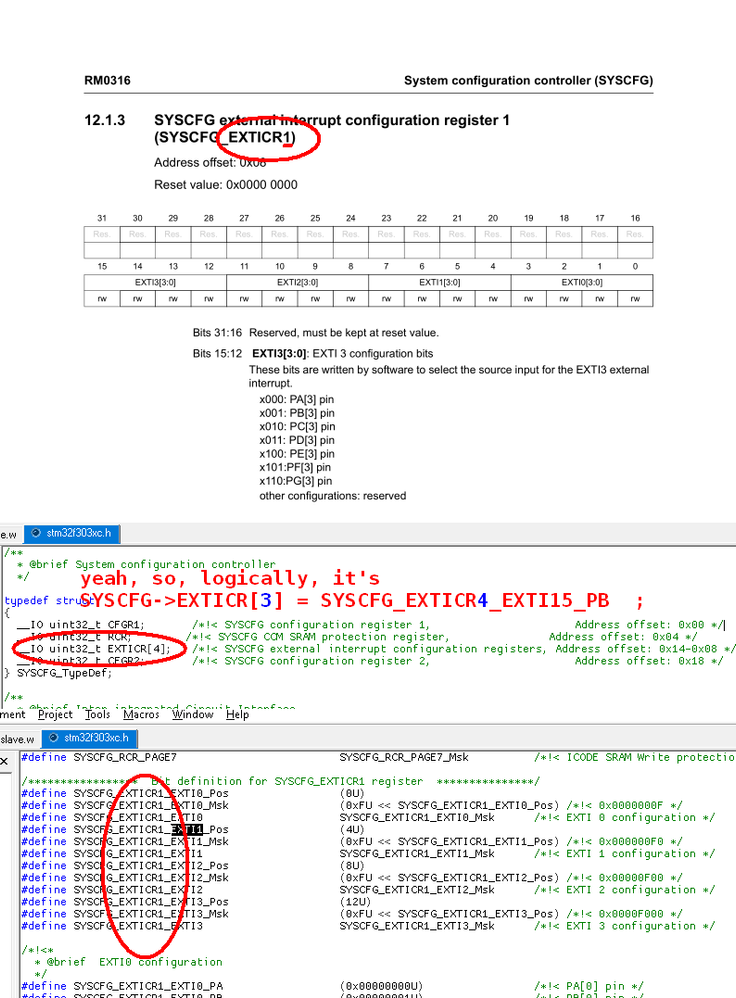Click the file icon on the lower stm32f303xc.h tab

tap(53, 738)
